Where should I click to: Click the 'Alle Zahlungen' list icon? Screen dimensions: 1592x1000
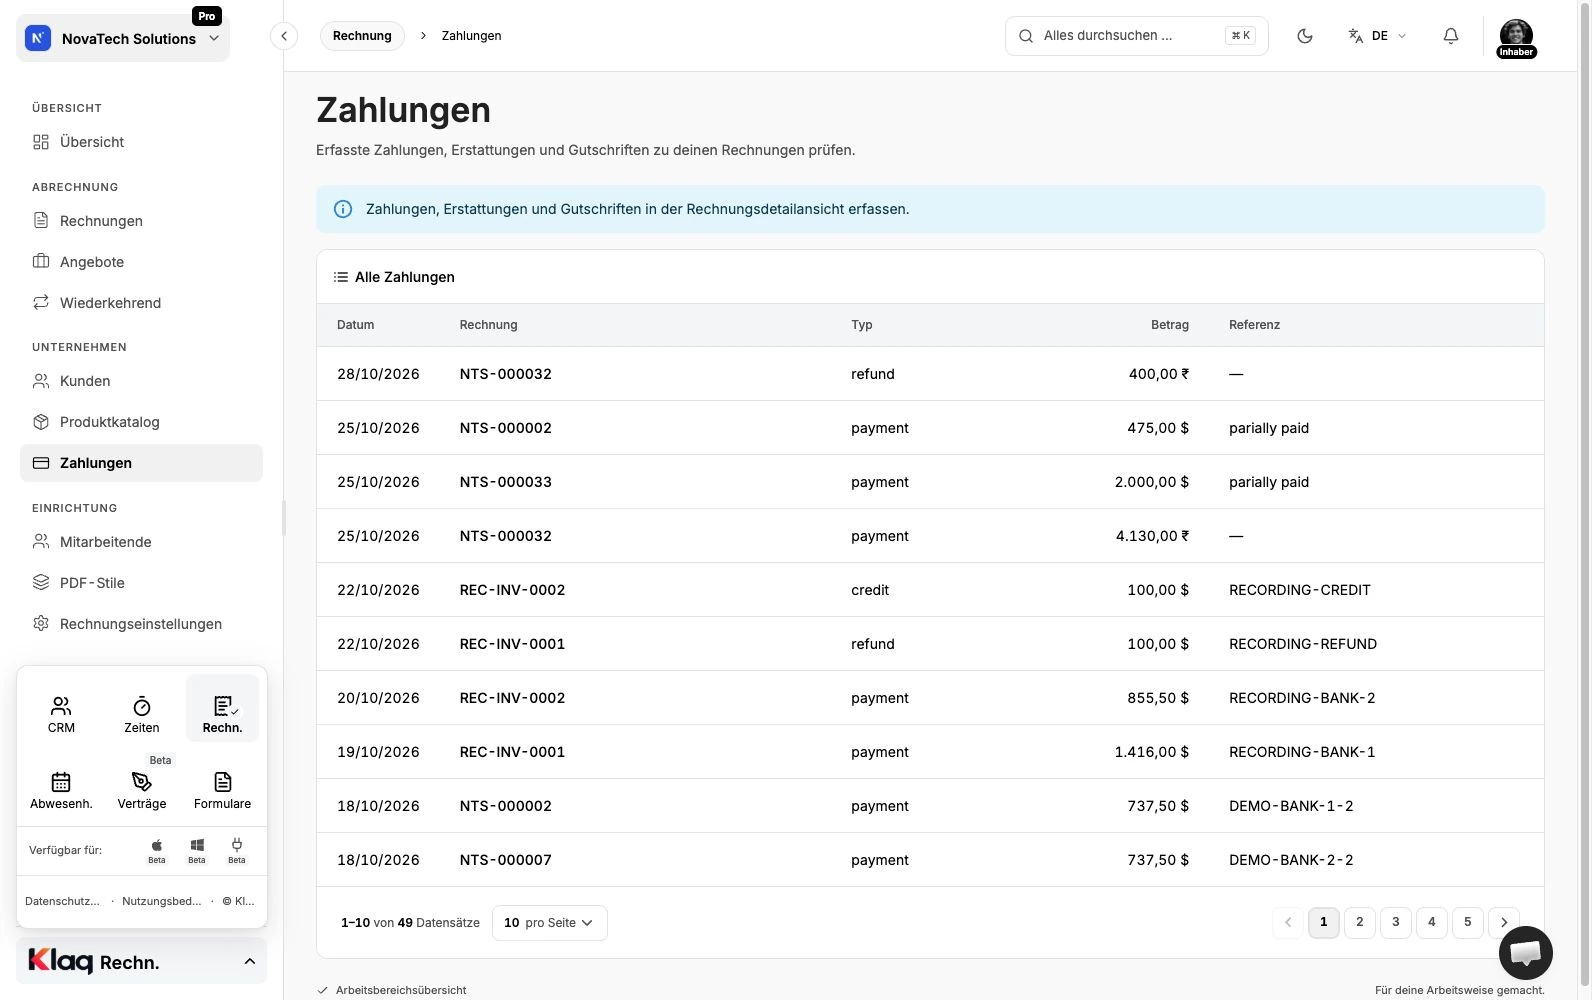coord(341,277)
